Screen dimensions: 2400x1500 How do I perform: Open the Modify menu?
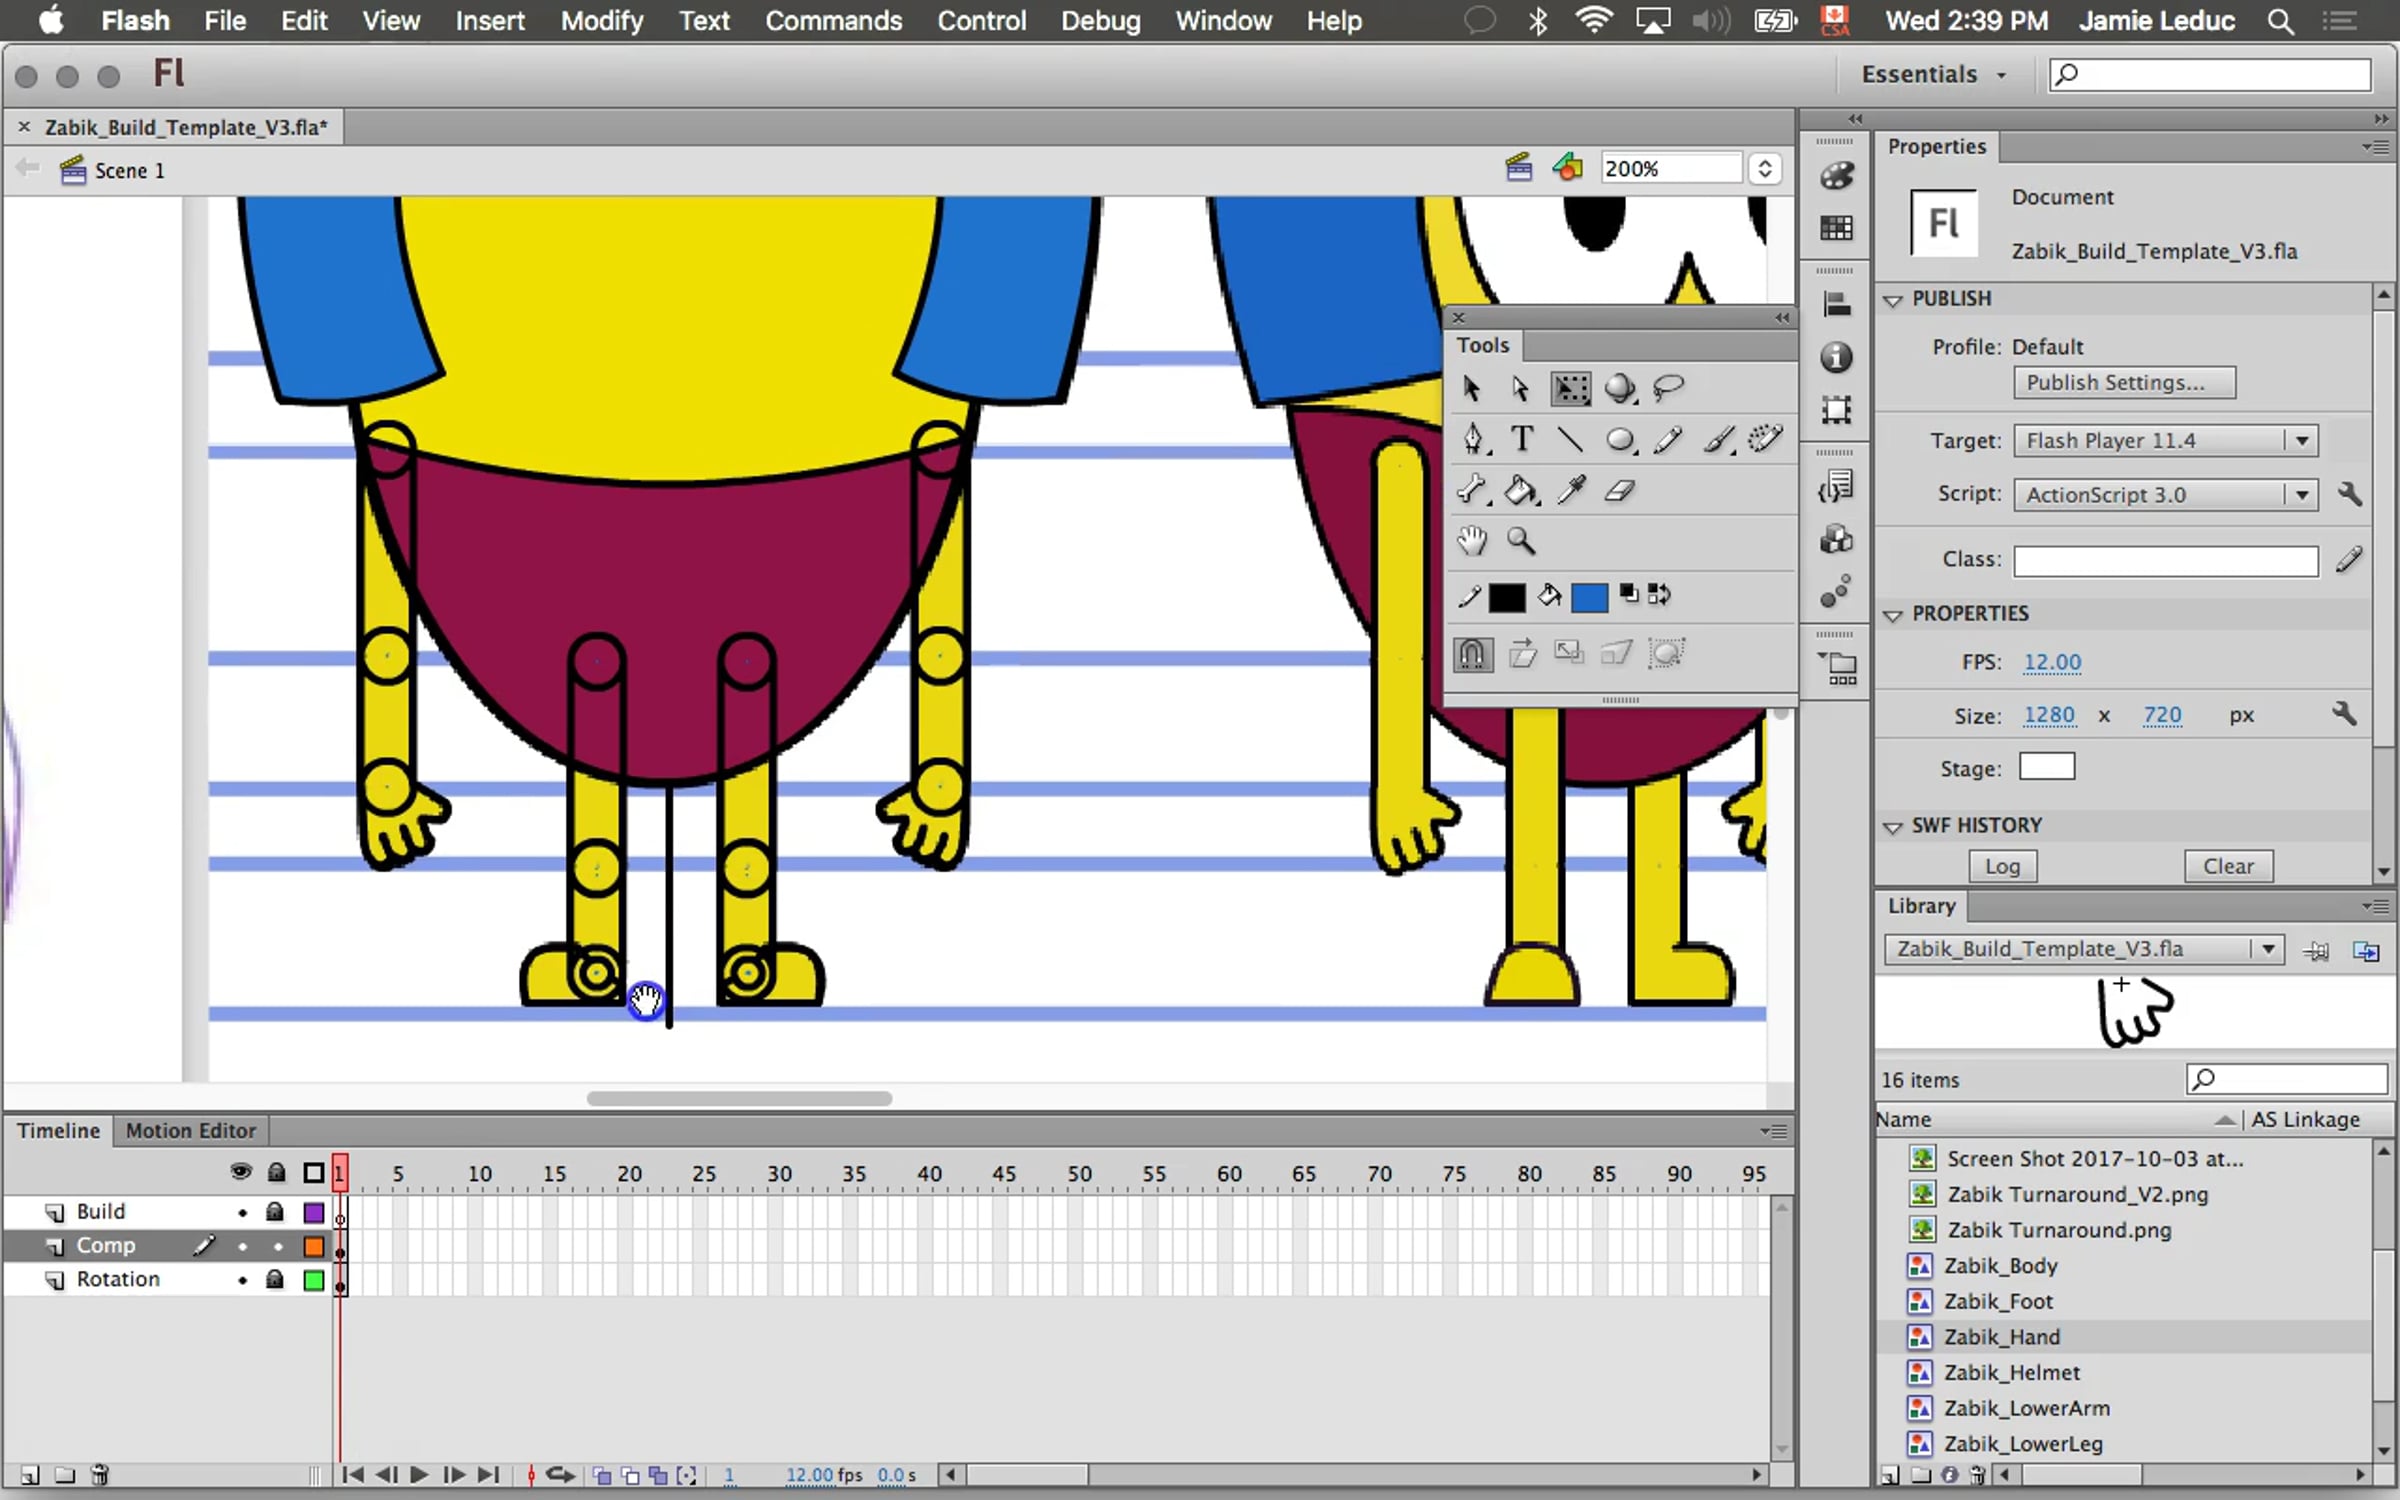[601, 21]
